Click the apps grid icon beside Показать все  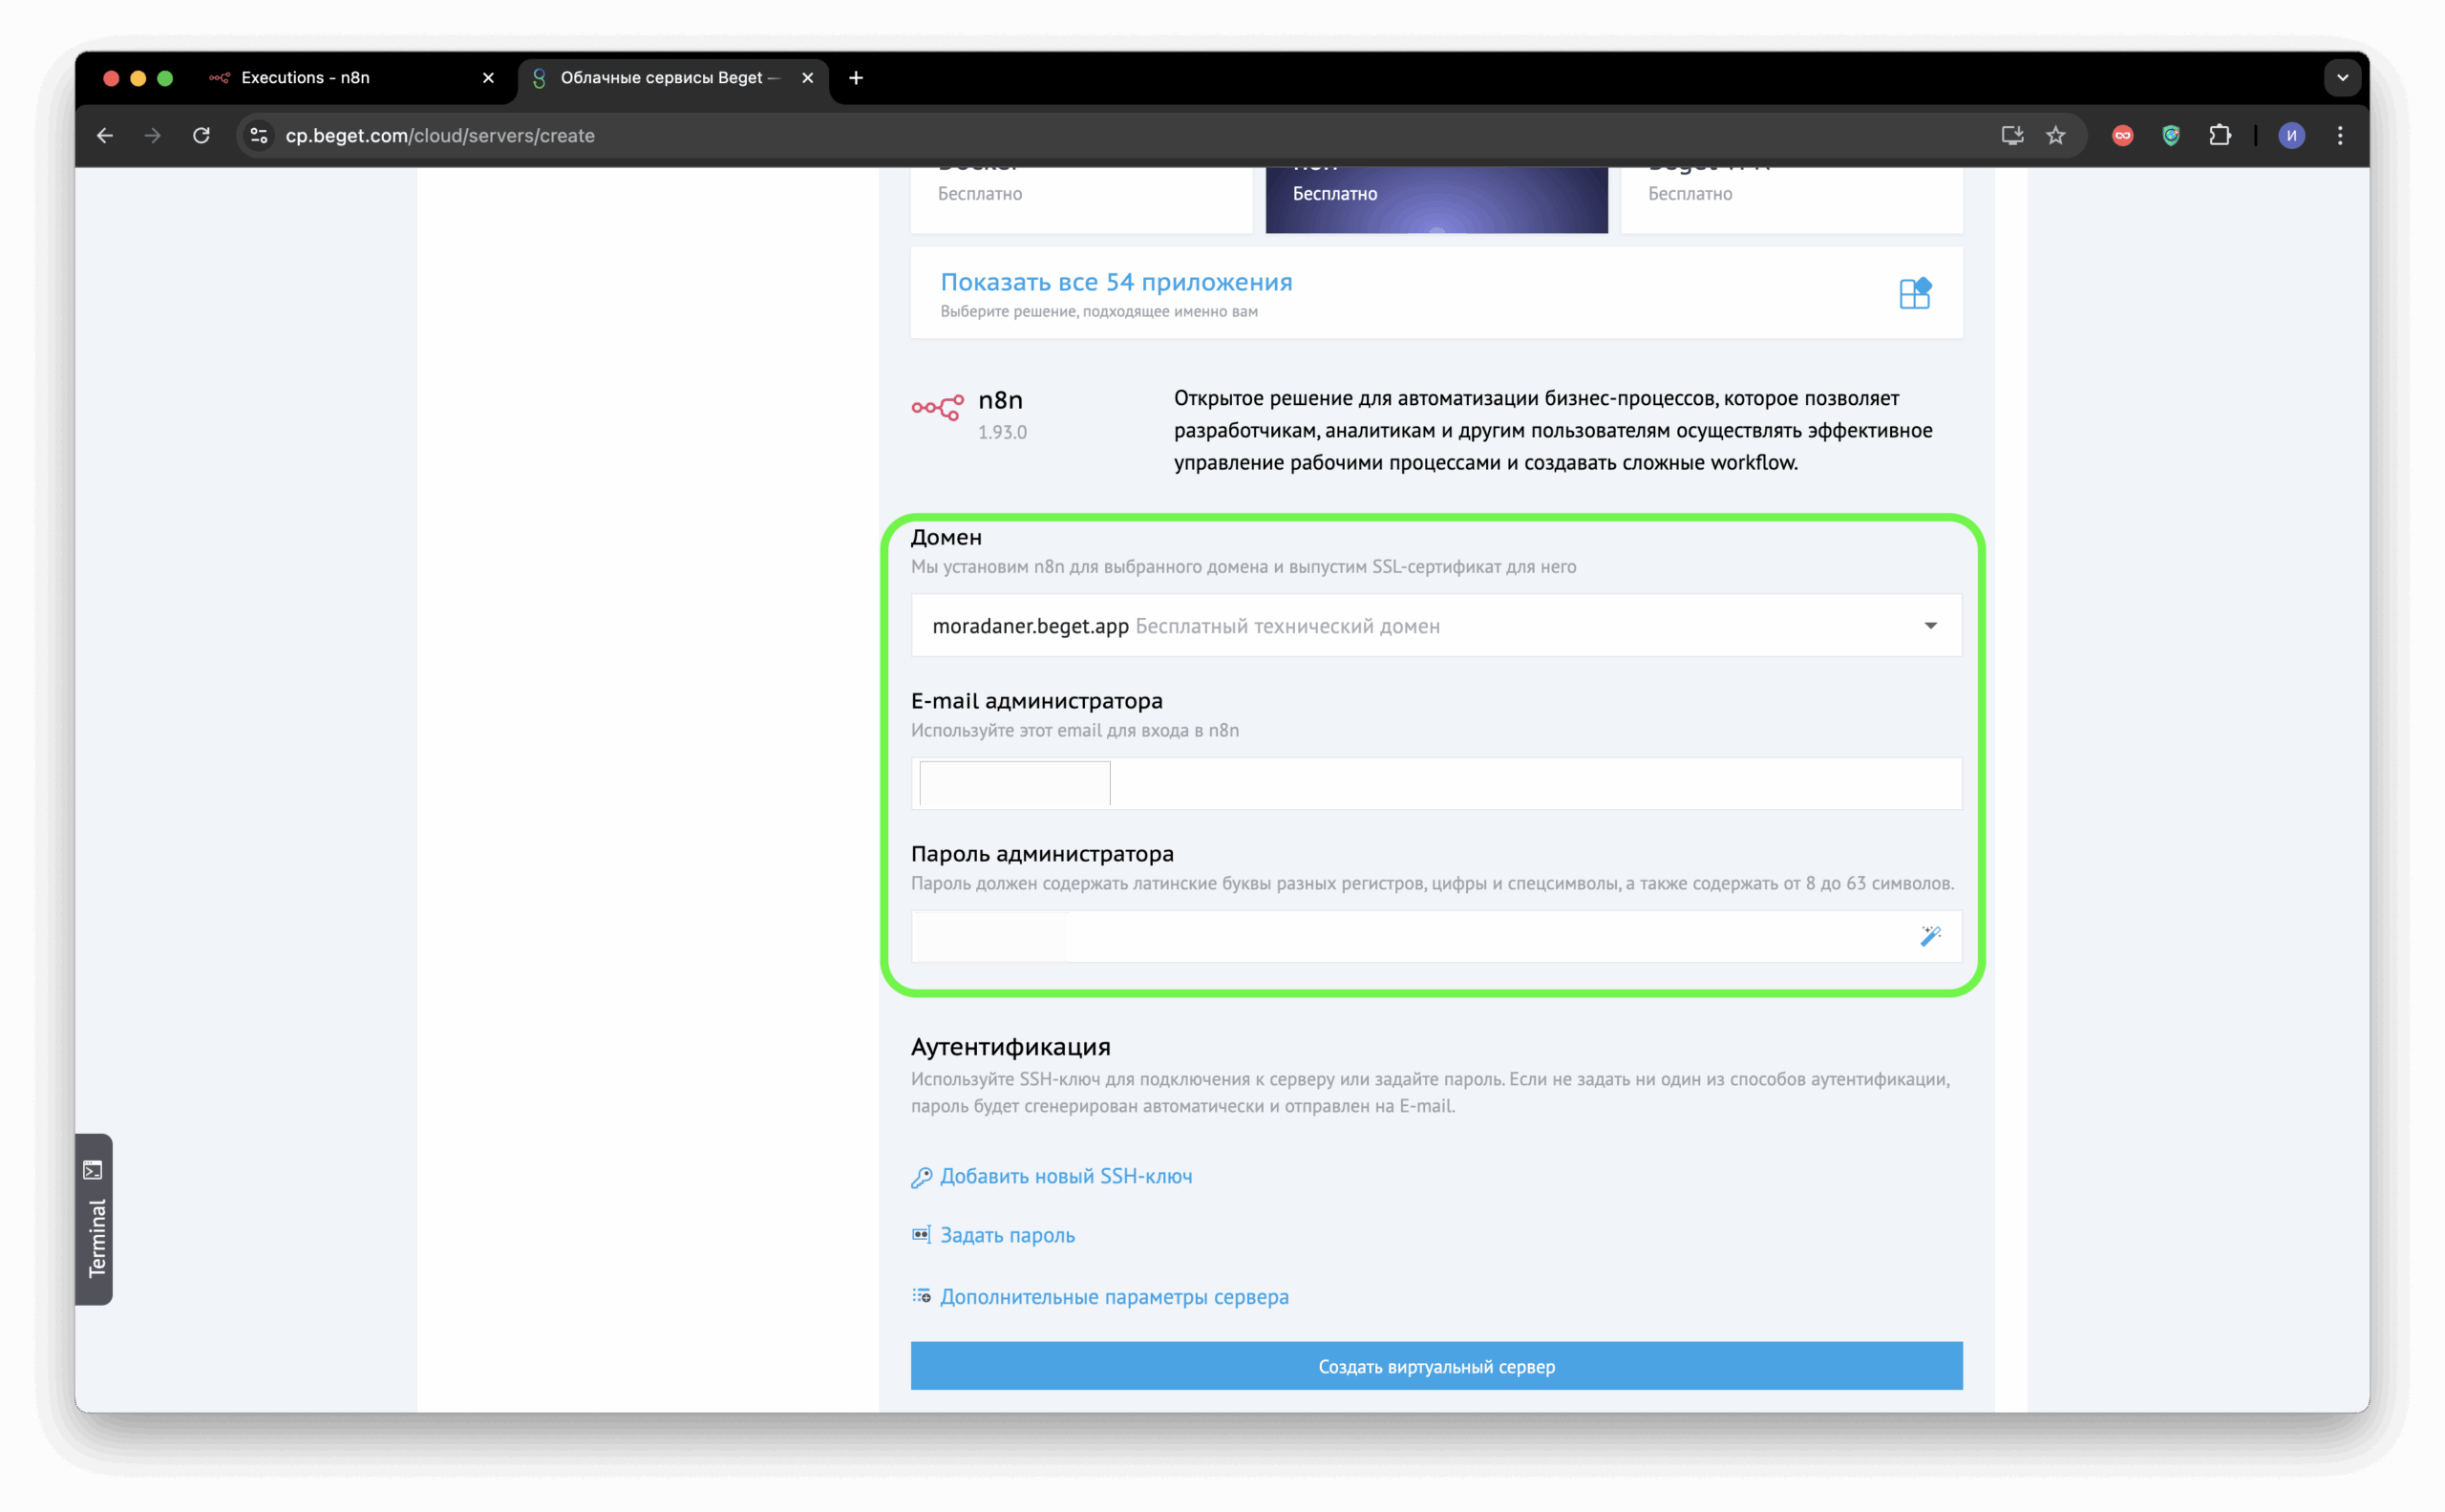coord(1914,293)
